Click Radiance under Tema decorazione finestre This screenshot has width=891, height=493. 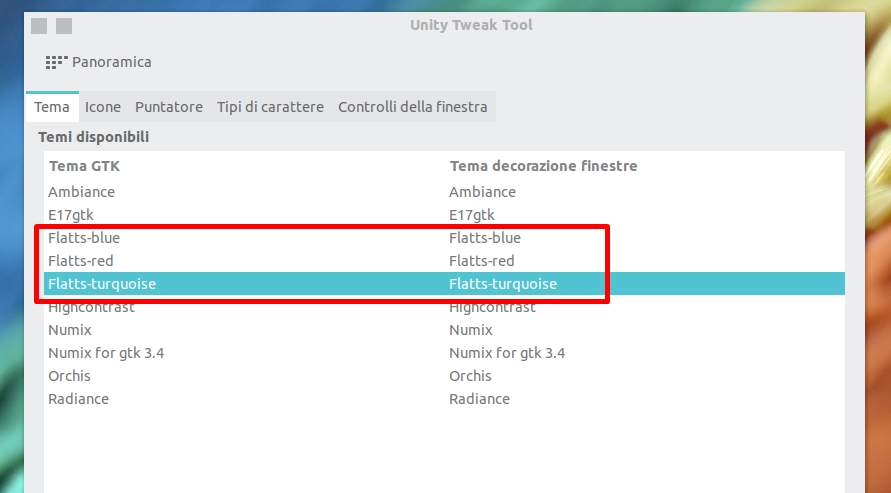480,399
